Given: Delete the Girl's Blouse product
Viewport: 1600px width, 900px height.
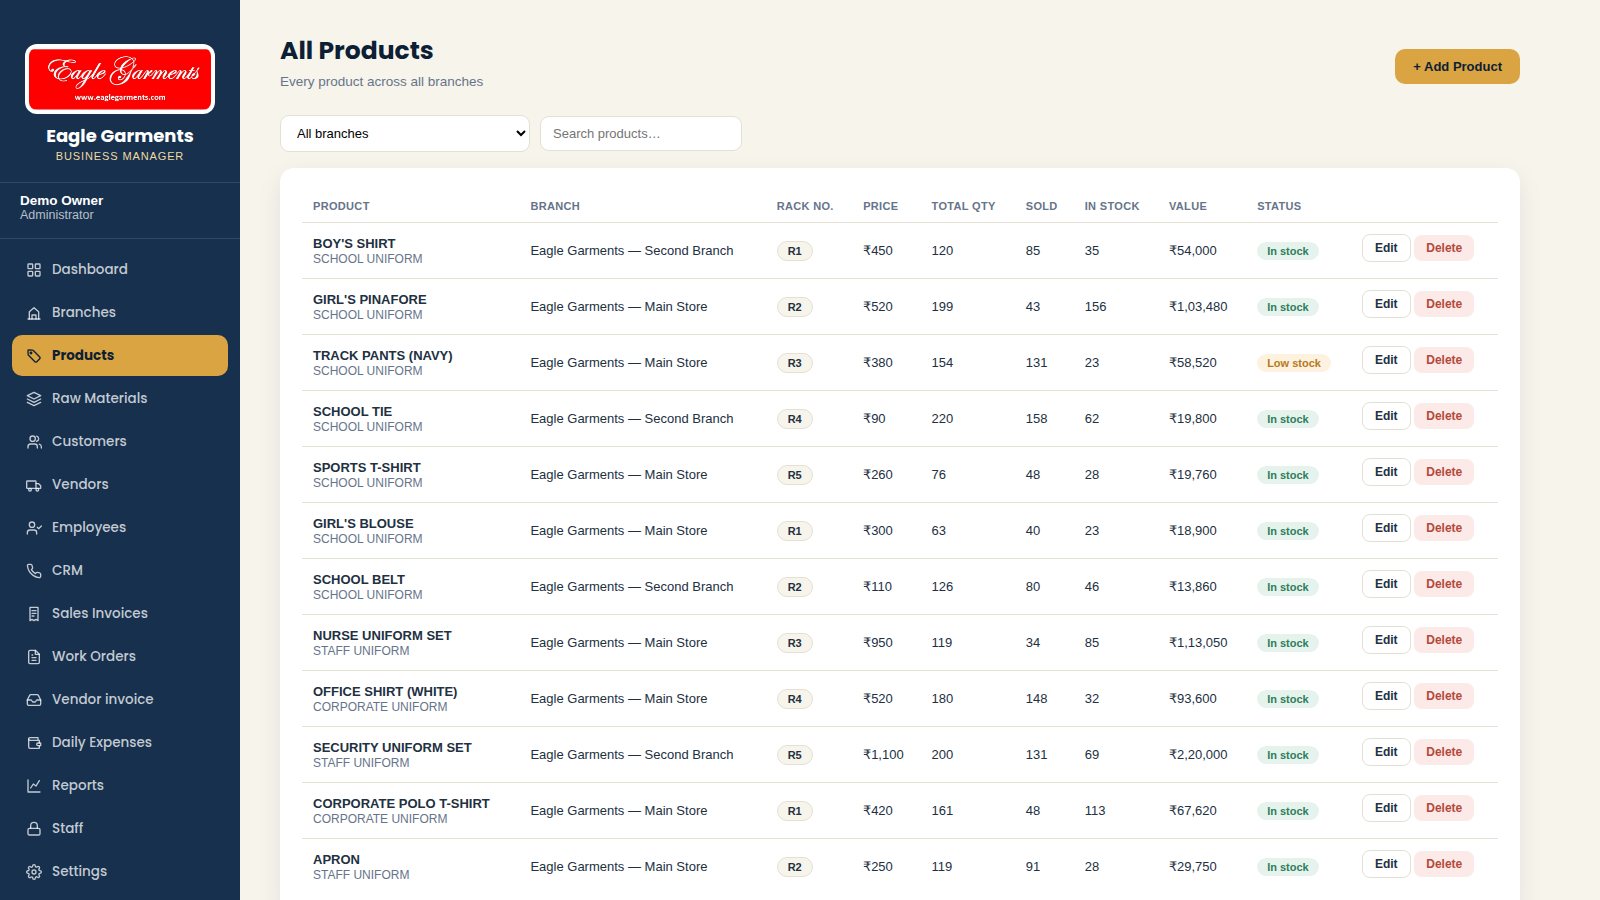Looking at the screenshot, I should [x=1443, y=528].
